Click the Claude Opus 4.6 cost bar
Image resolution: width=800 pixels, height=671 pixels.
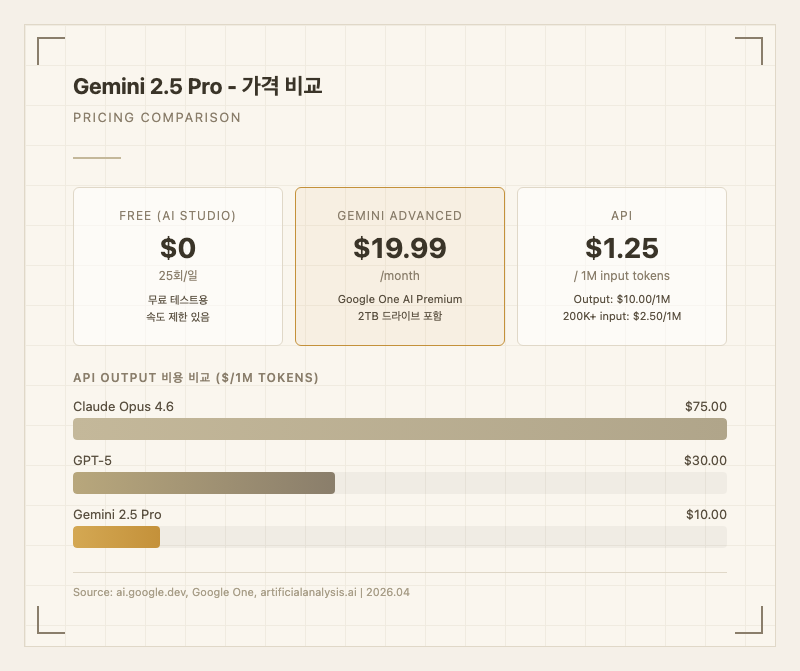pyautogui.click(x=400, y=429)
